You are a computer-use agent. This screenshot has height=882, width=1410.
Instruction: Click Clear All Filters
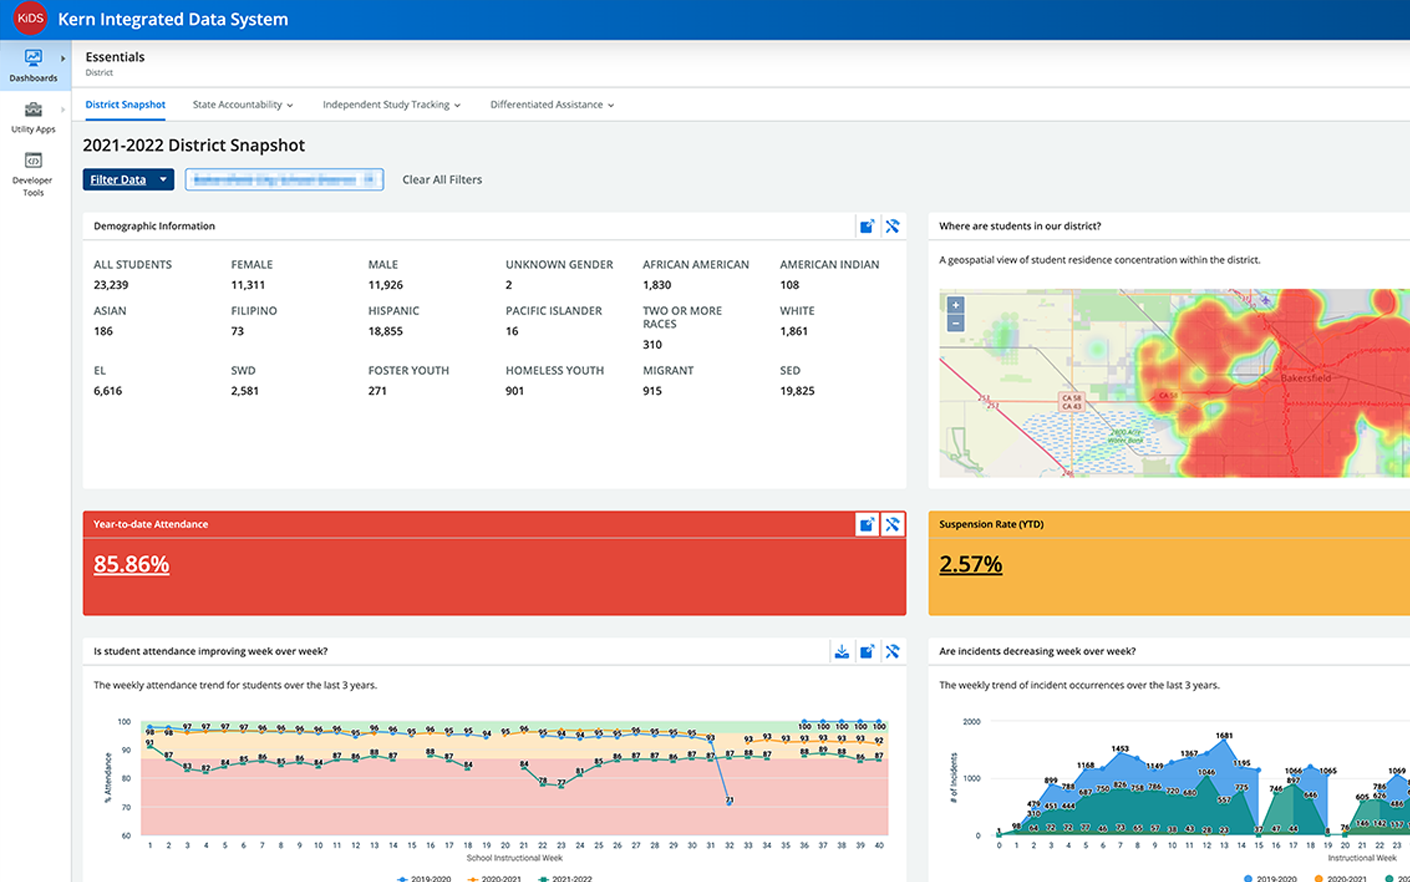[442, 180]
